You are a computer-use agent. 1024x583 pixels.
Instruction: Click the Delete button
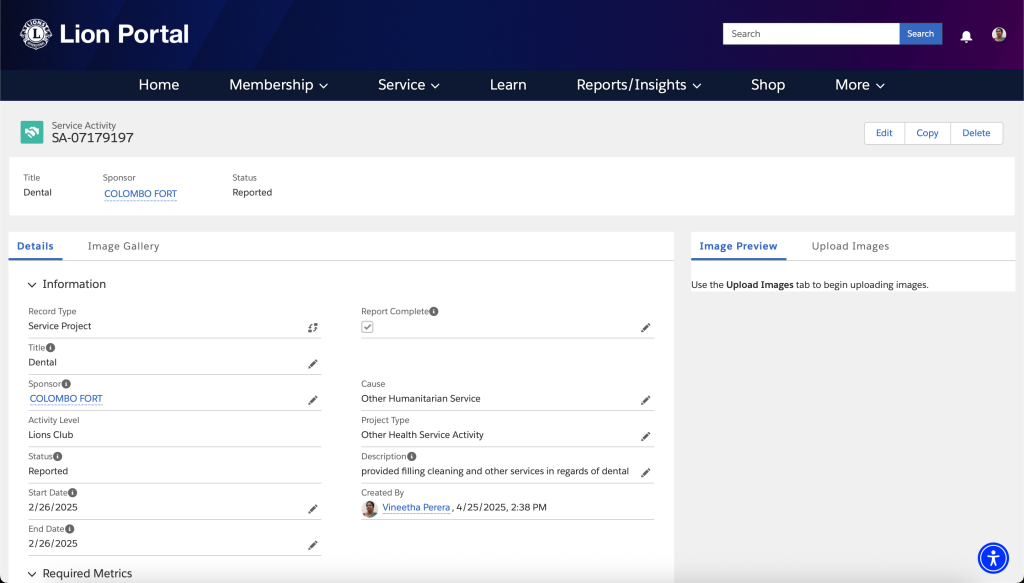[x=976, y=133]
